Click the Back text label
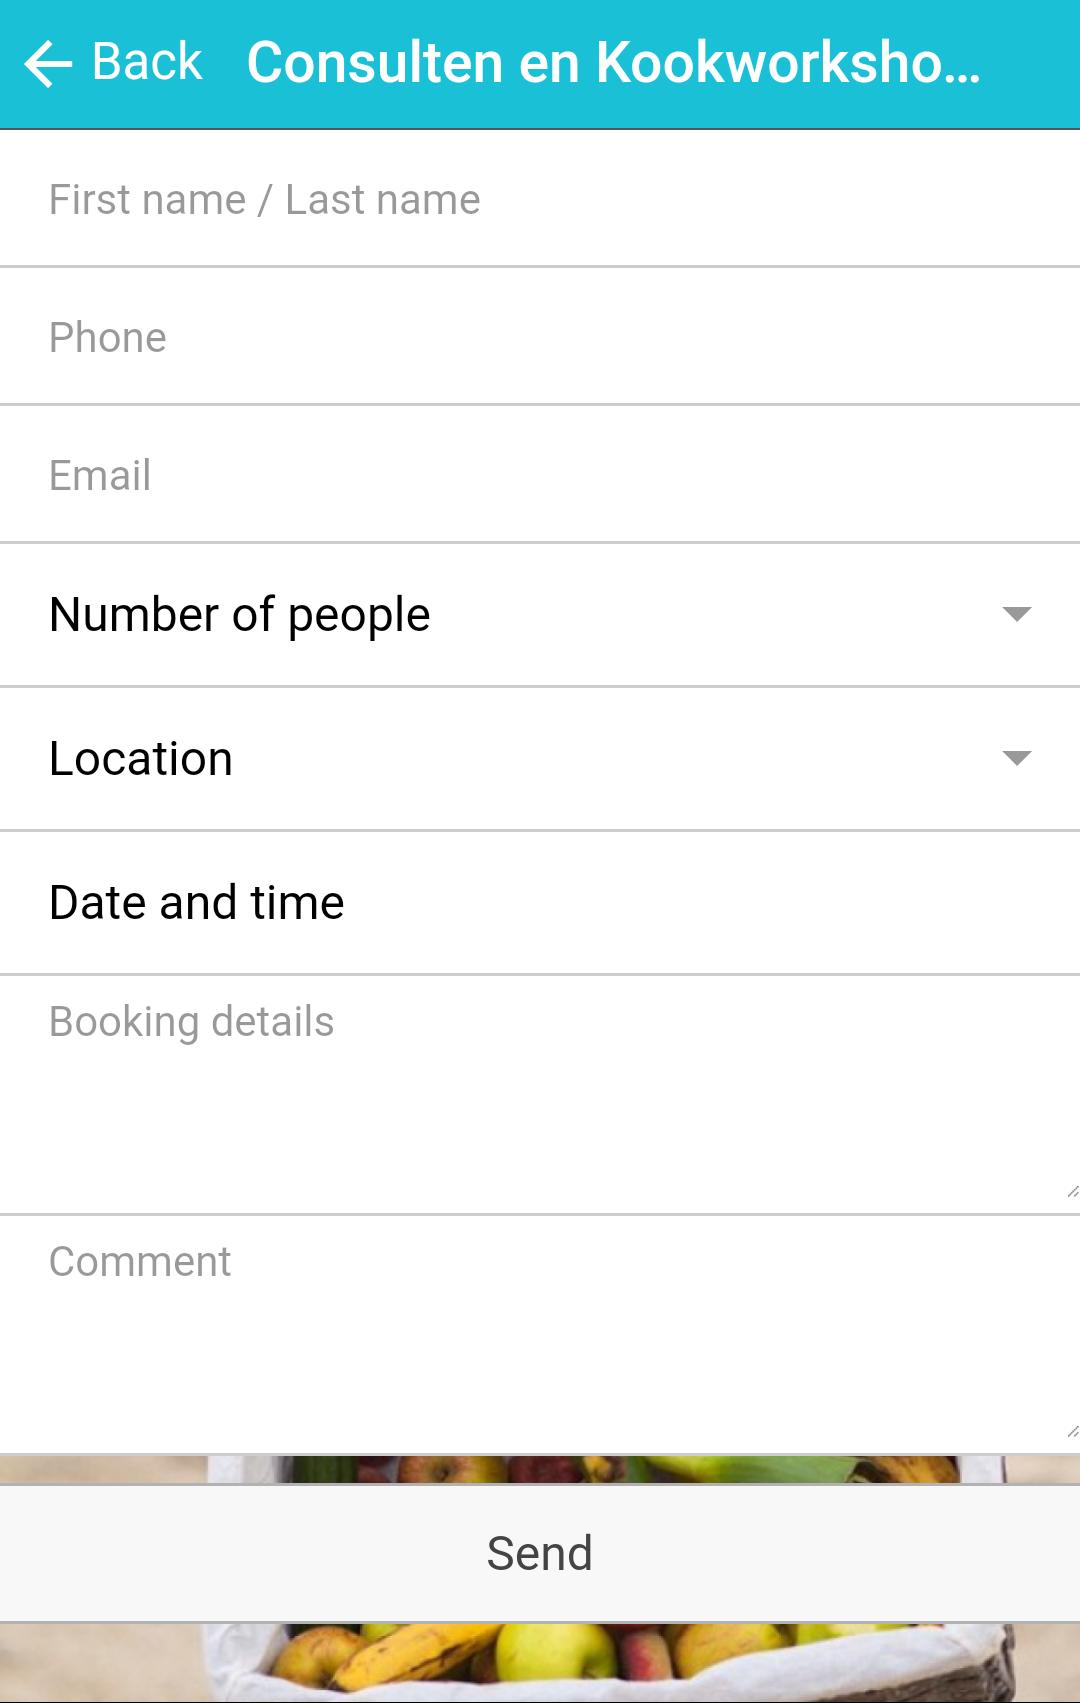 click(147, 62)
